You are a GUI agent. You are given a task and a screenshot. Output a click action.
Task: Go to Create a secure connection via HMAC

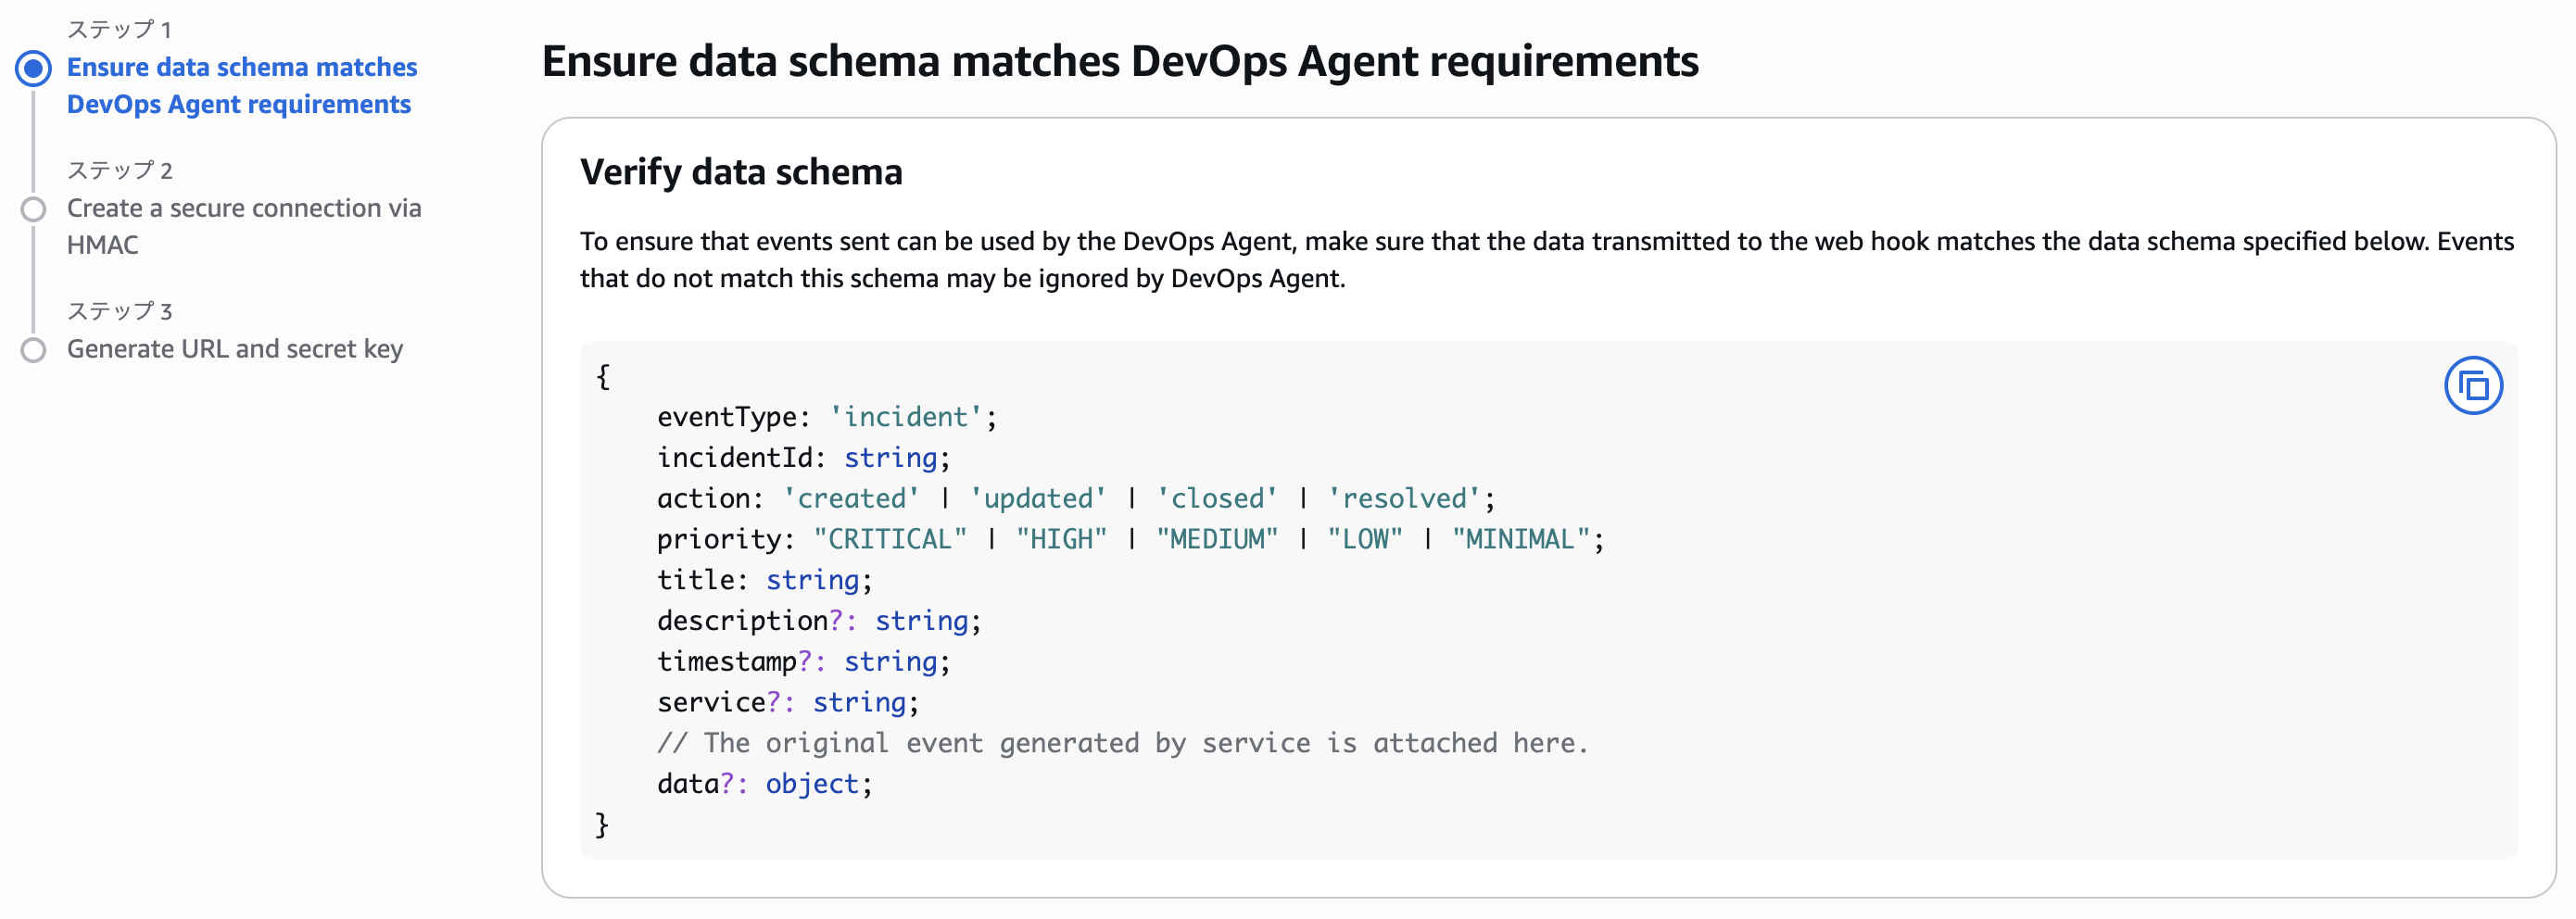coord(244,227)
